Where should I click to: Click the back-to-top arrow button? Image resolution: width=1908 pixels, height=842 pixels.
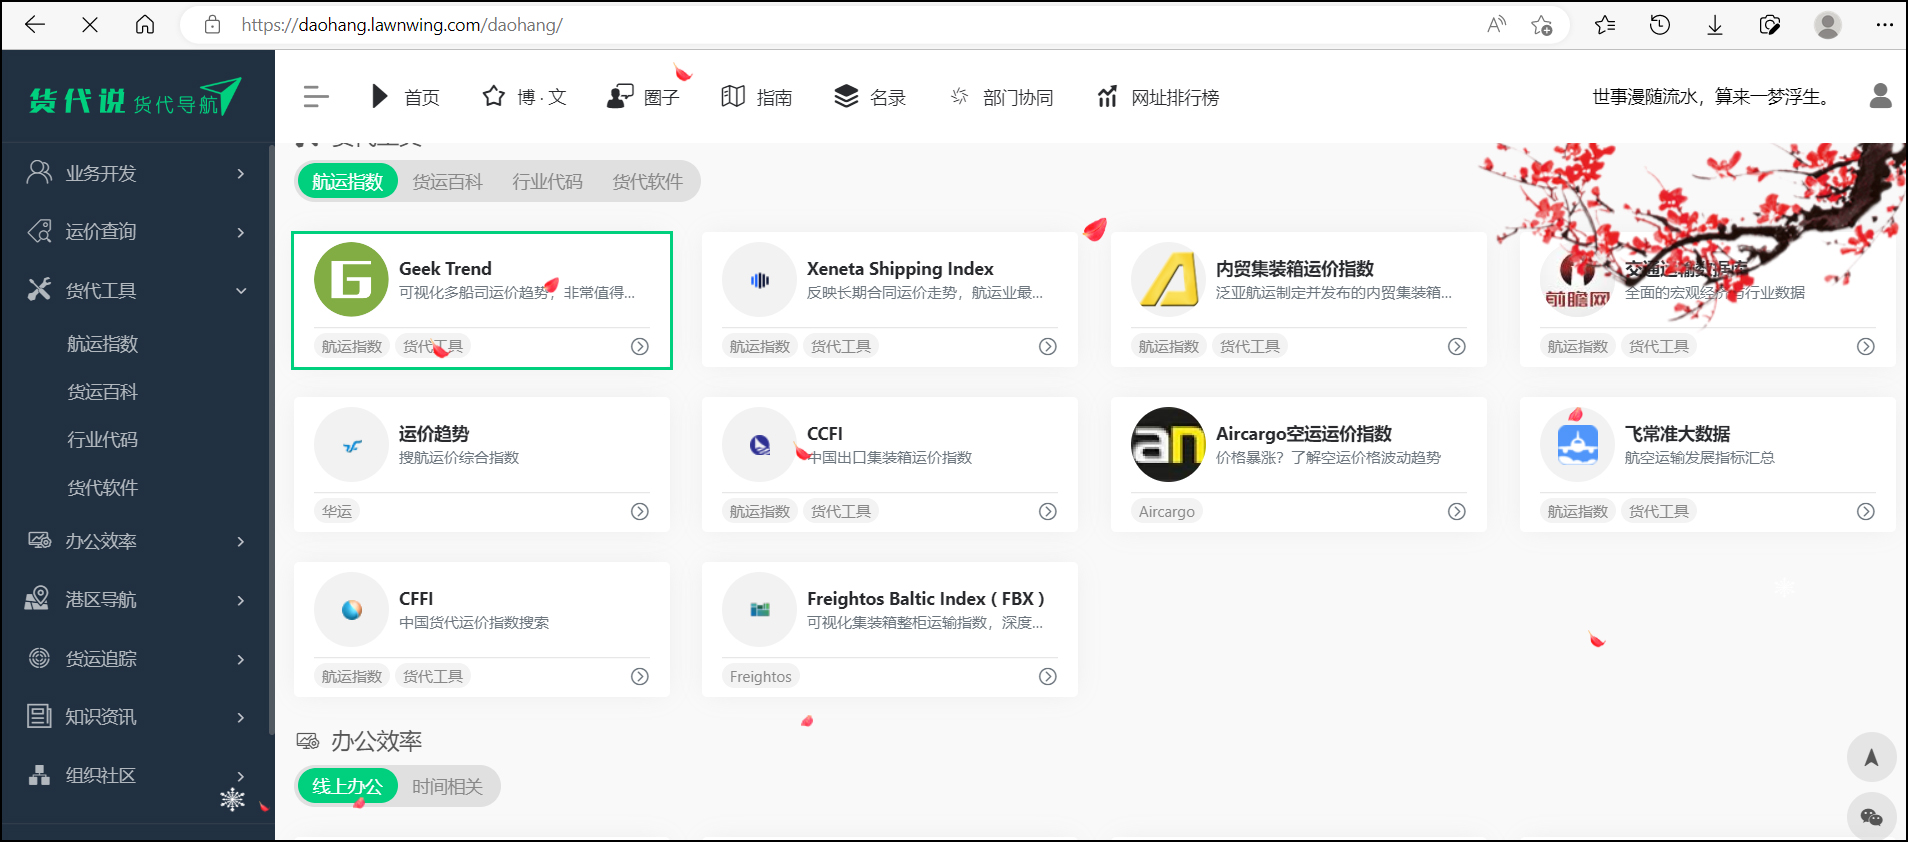1871,757
